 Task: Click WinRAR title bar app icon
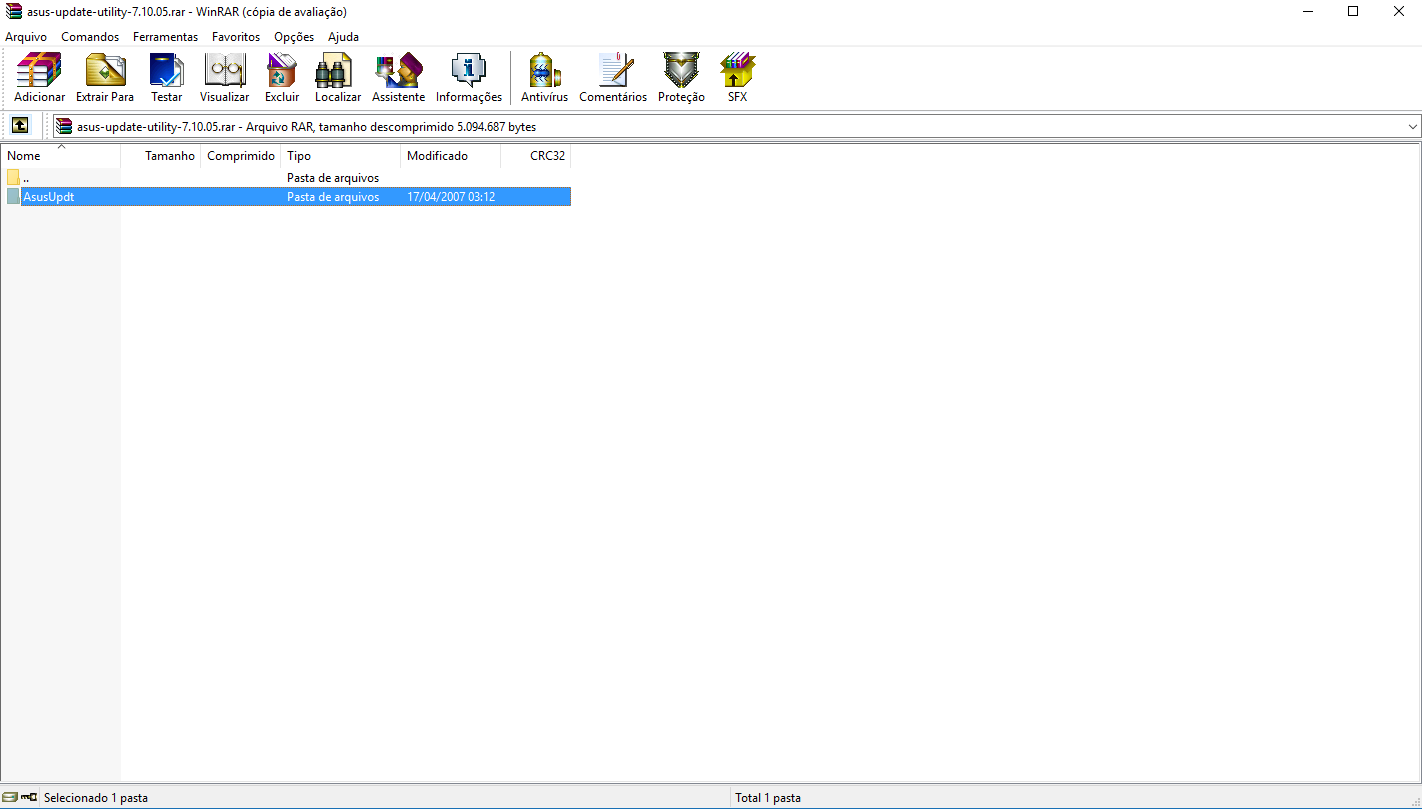click(x=14, y=12)
